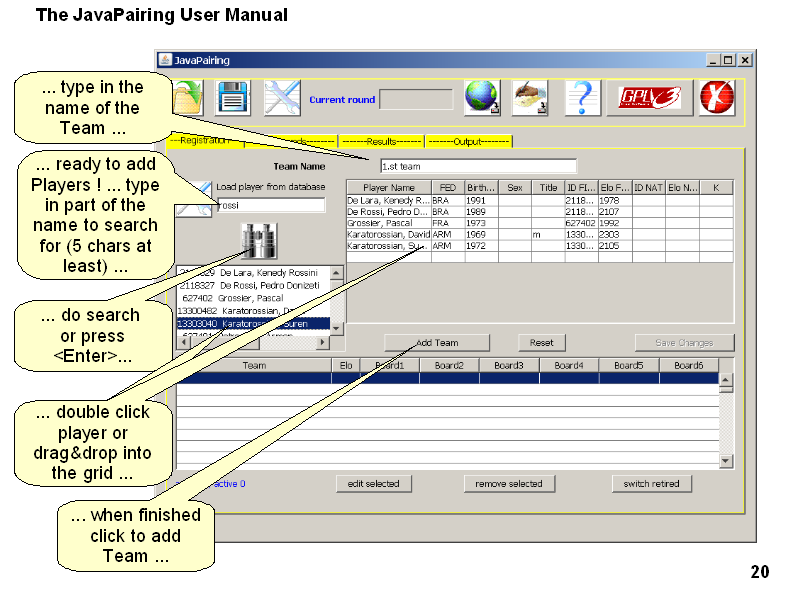This screenshot has height=600, width=800.
Task: Switch to the Output tab
Action: (x=468, y=142)
